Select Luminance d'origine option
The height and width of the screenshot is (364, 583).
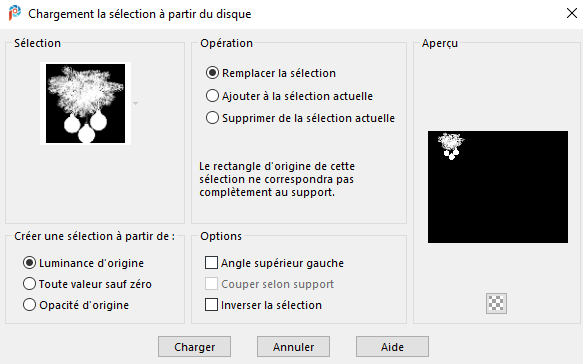pos(29,263)
